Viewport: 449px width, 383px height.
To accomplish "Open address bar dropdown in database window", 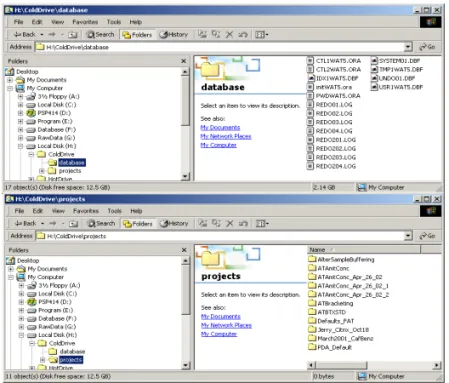I will (x=408, y=47).
